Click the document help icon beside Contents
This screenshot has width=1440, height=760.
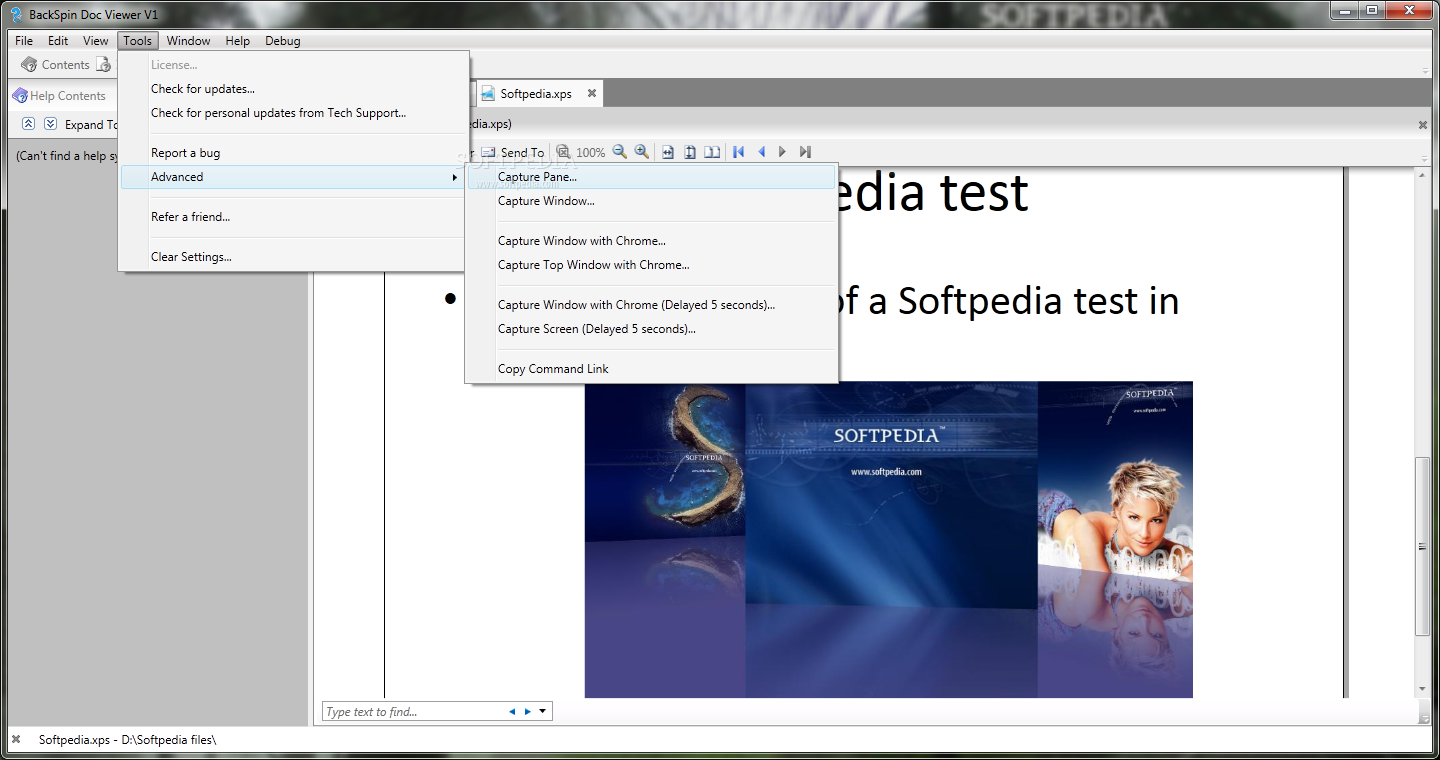coord(103,65)
